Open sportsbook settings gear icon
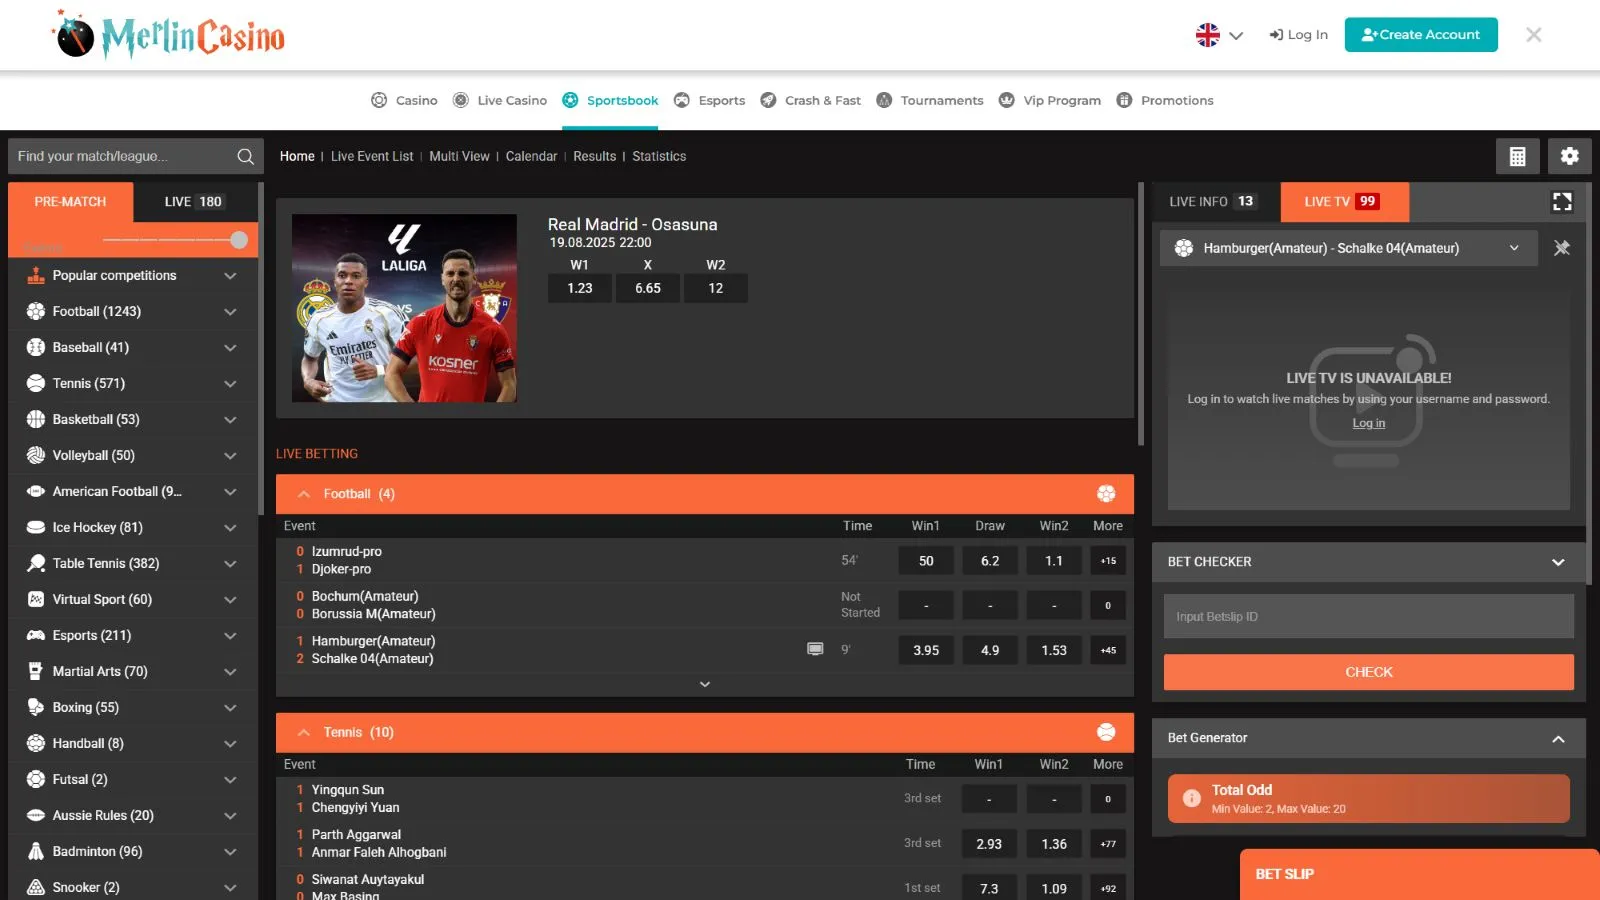 (1569, 156)
